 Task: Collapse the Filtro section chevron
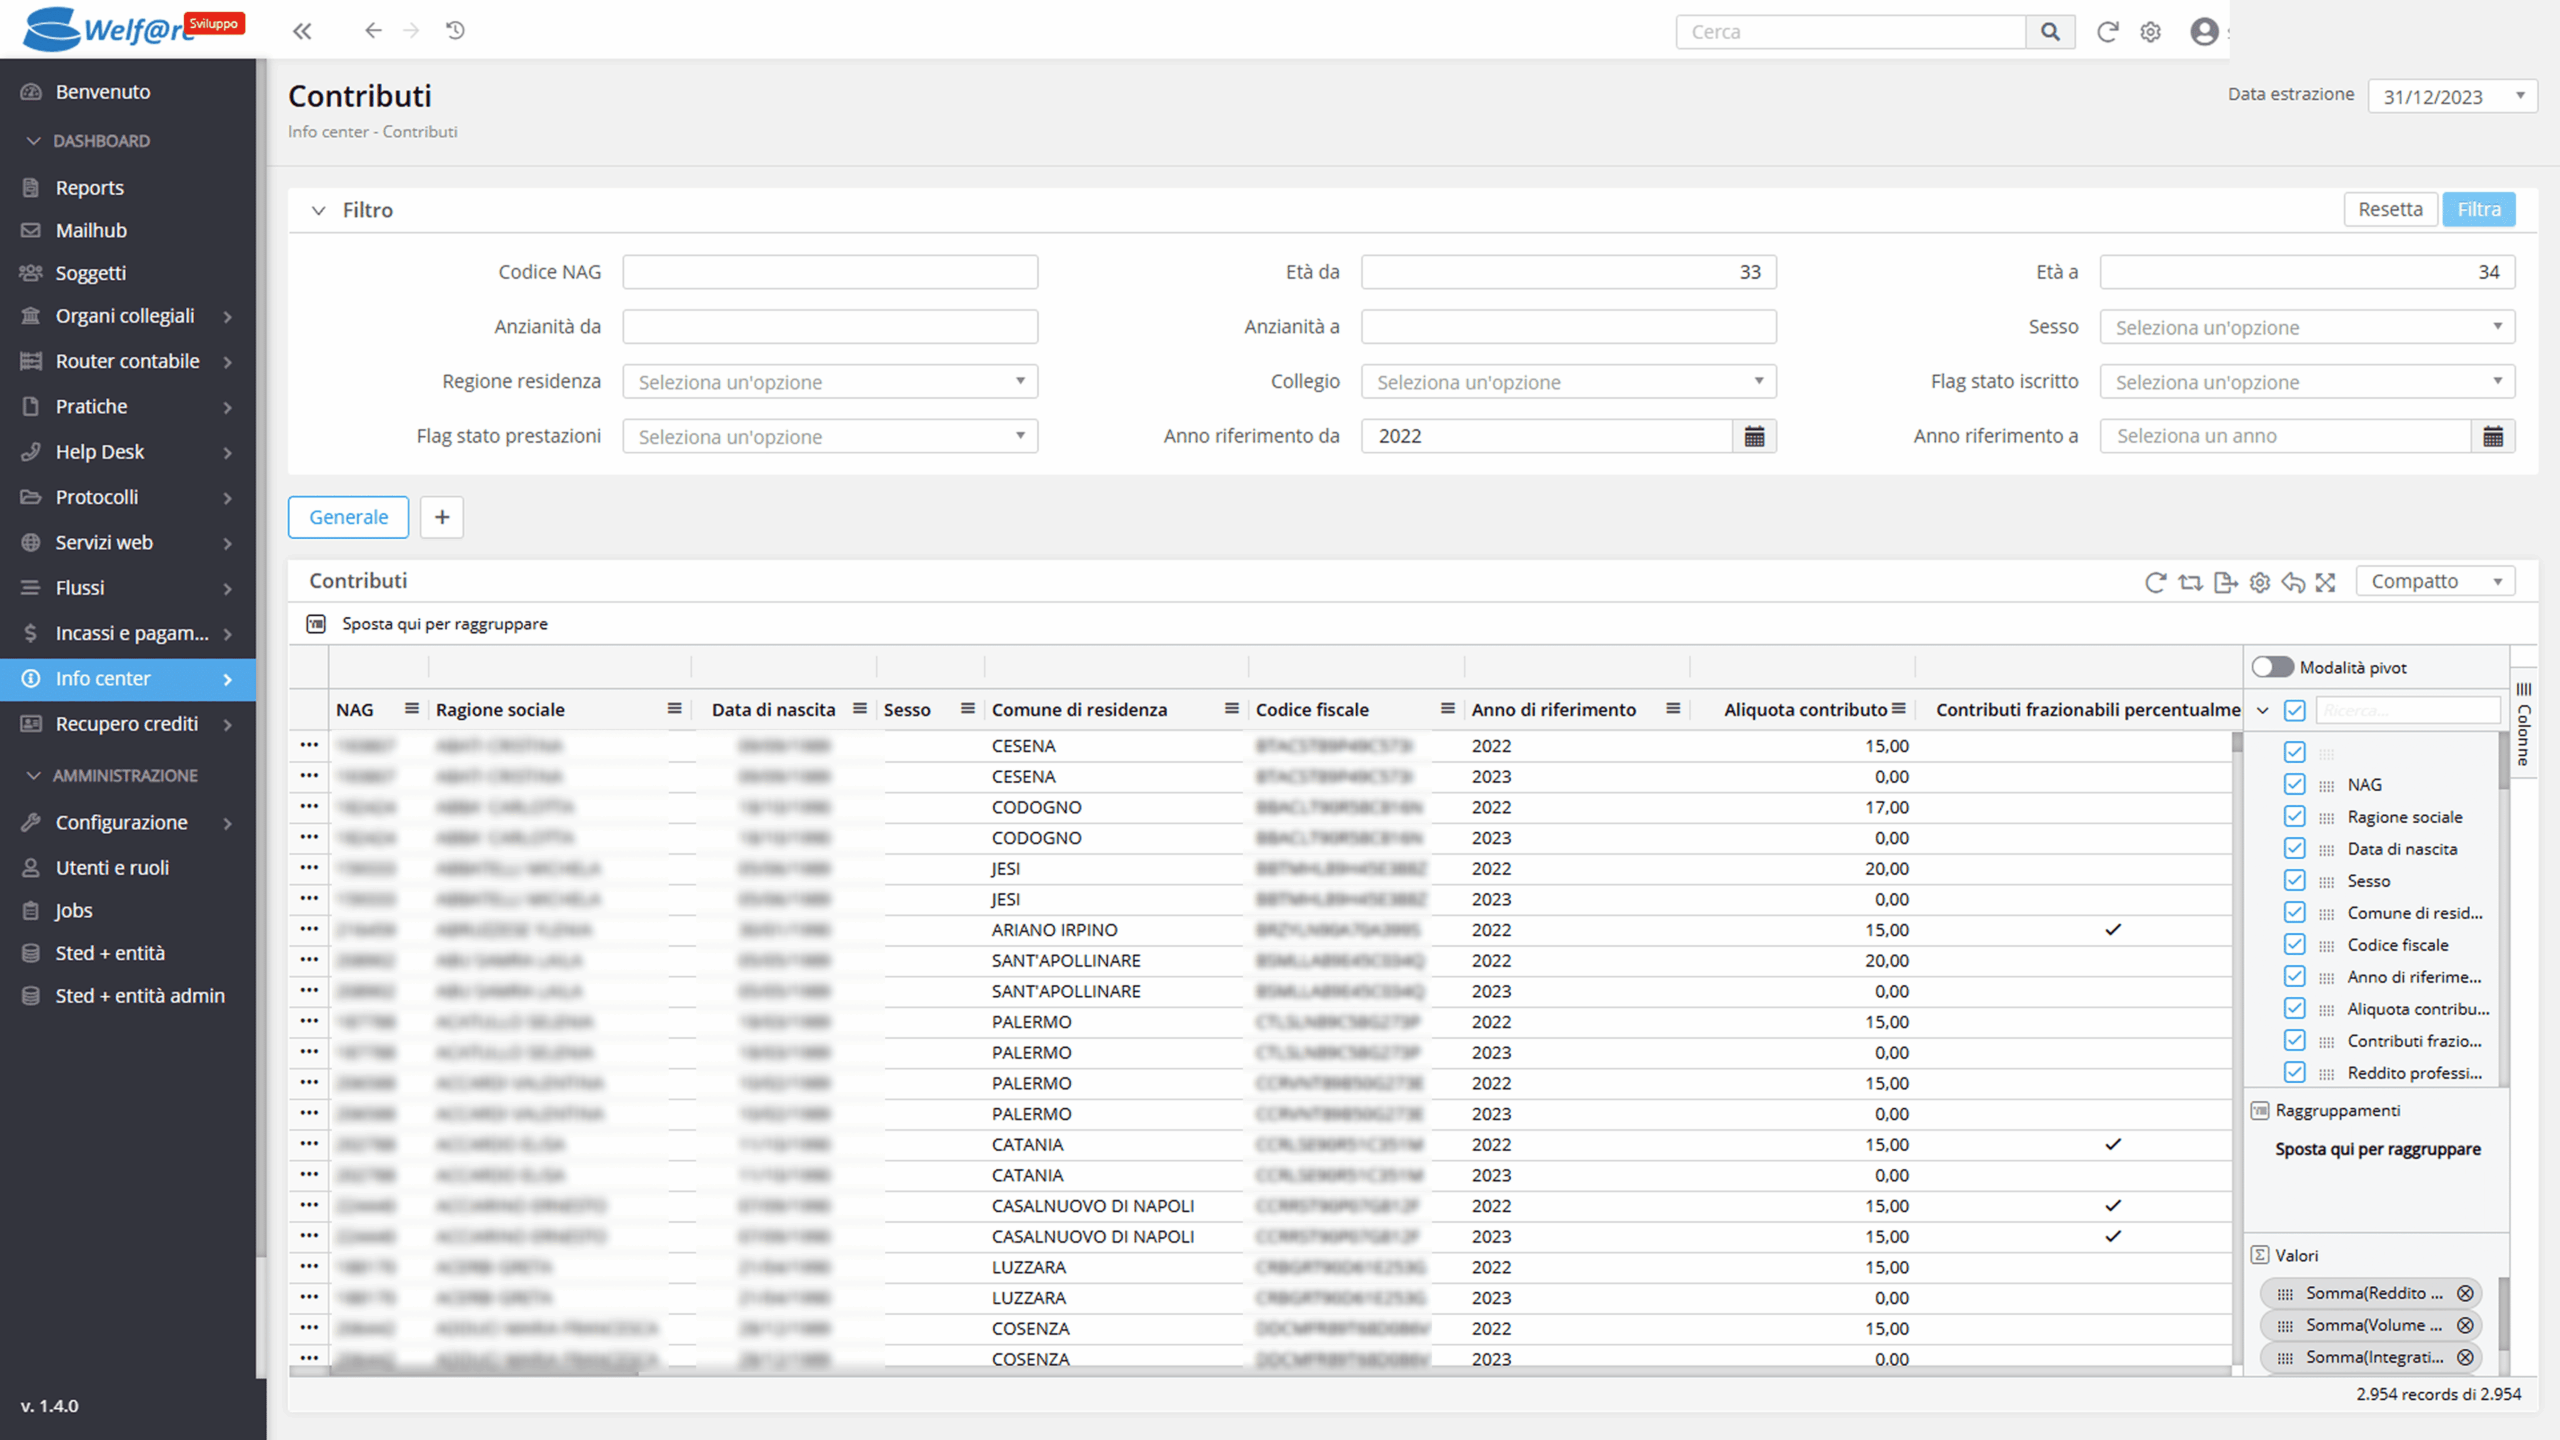(x=318, y=210)
